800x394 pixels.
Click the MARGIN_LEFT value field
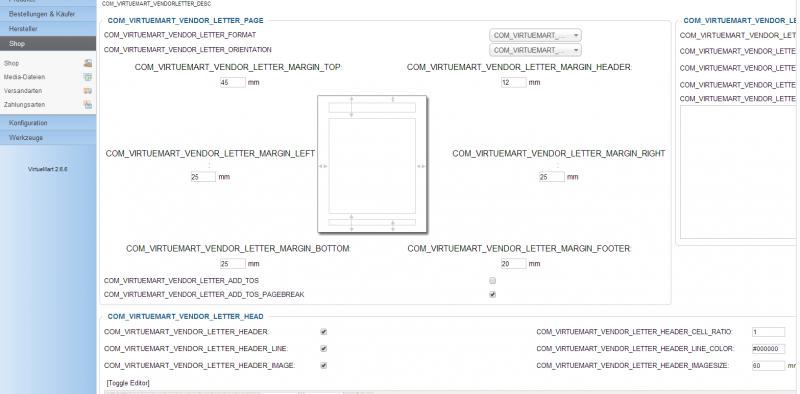click(203, 177)
